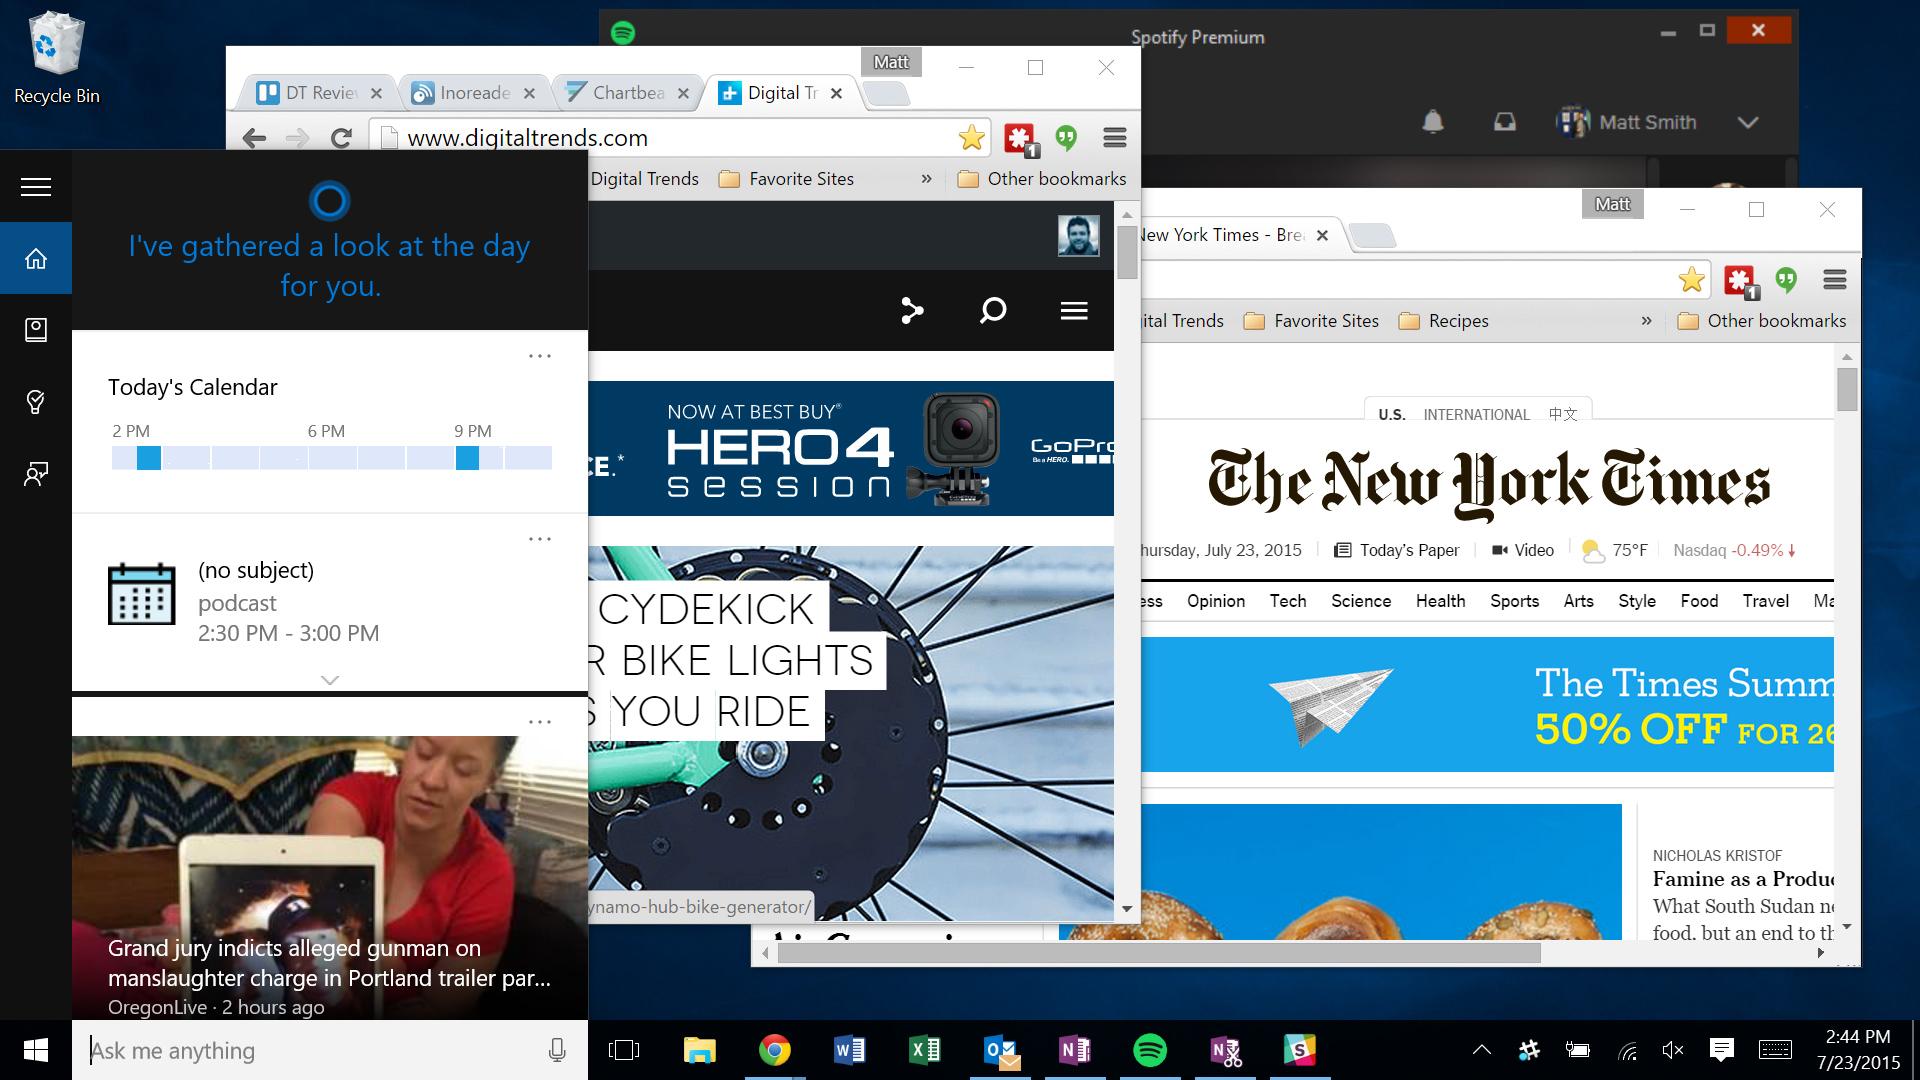The image size is (1920, 1080).
Task: Click the OneNote icon in taskbar
Action: pyautogui.click(x=1073, y=1050)
